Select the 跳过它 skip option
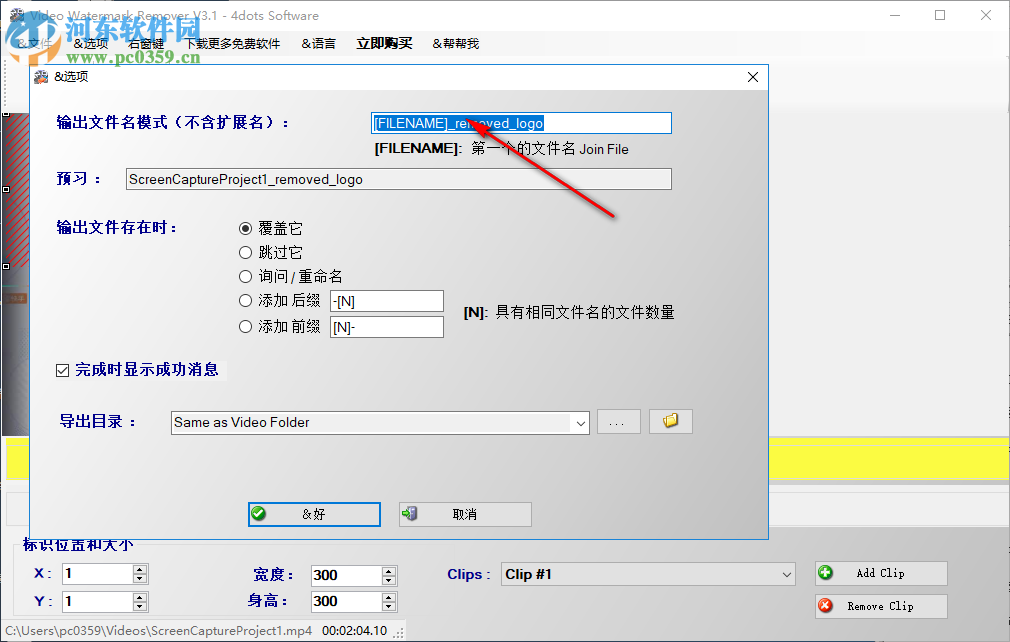Image resolution: width=1010 pixels, height=642 pixels. [x=245, y=252]
